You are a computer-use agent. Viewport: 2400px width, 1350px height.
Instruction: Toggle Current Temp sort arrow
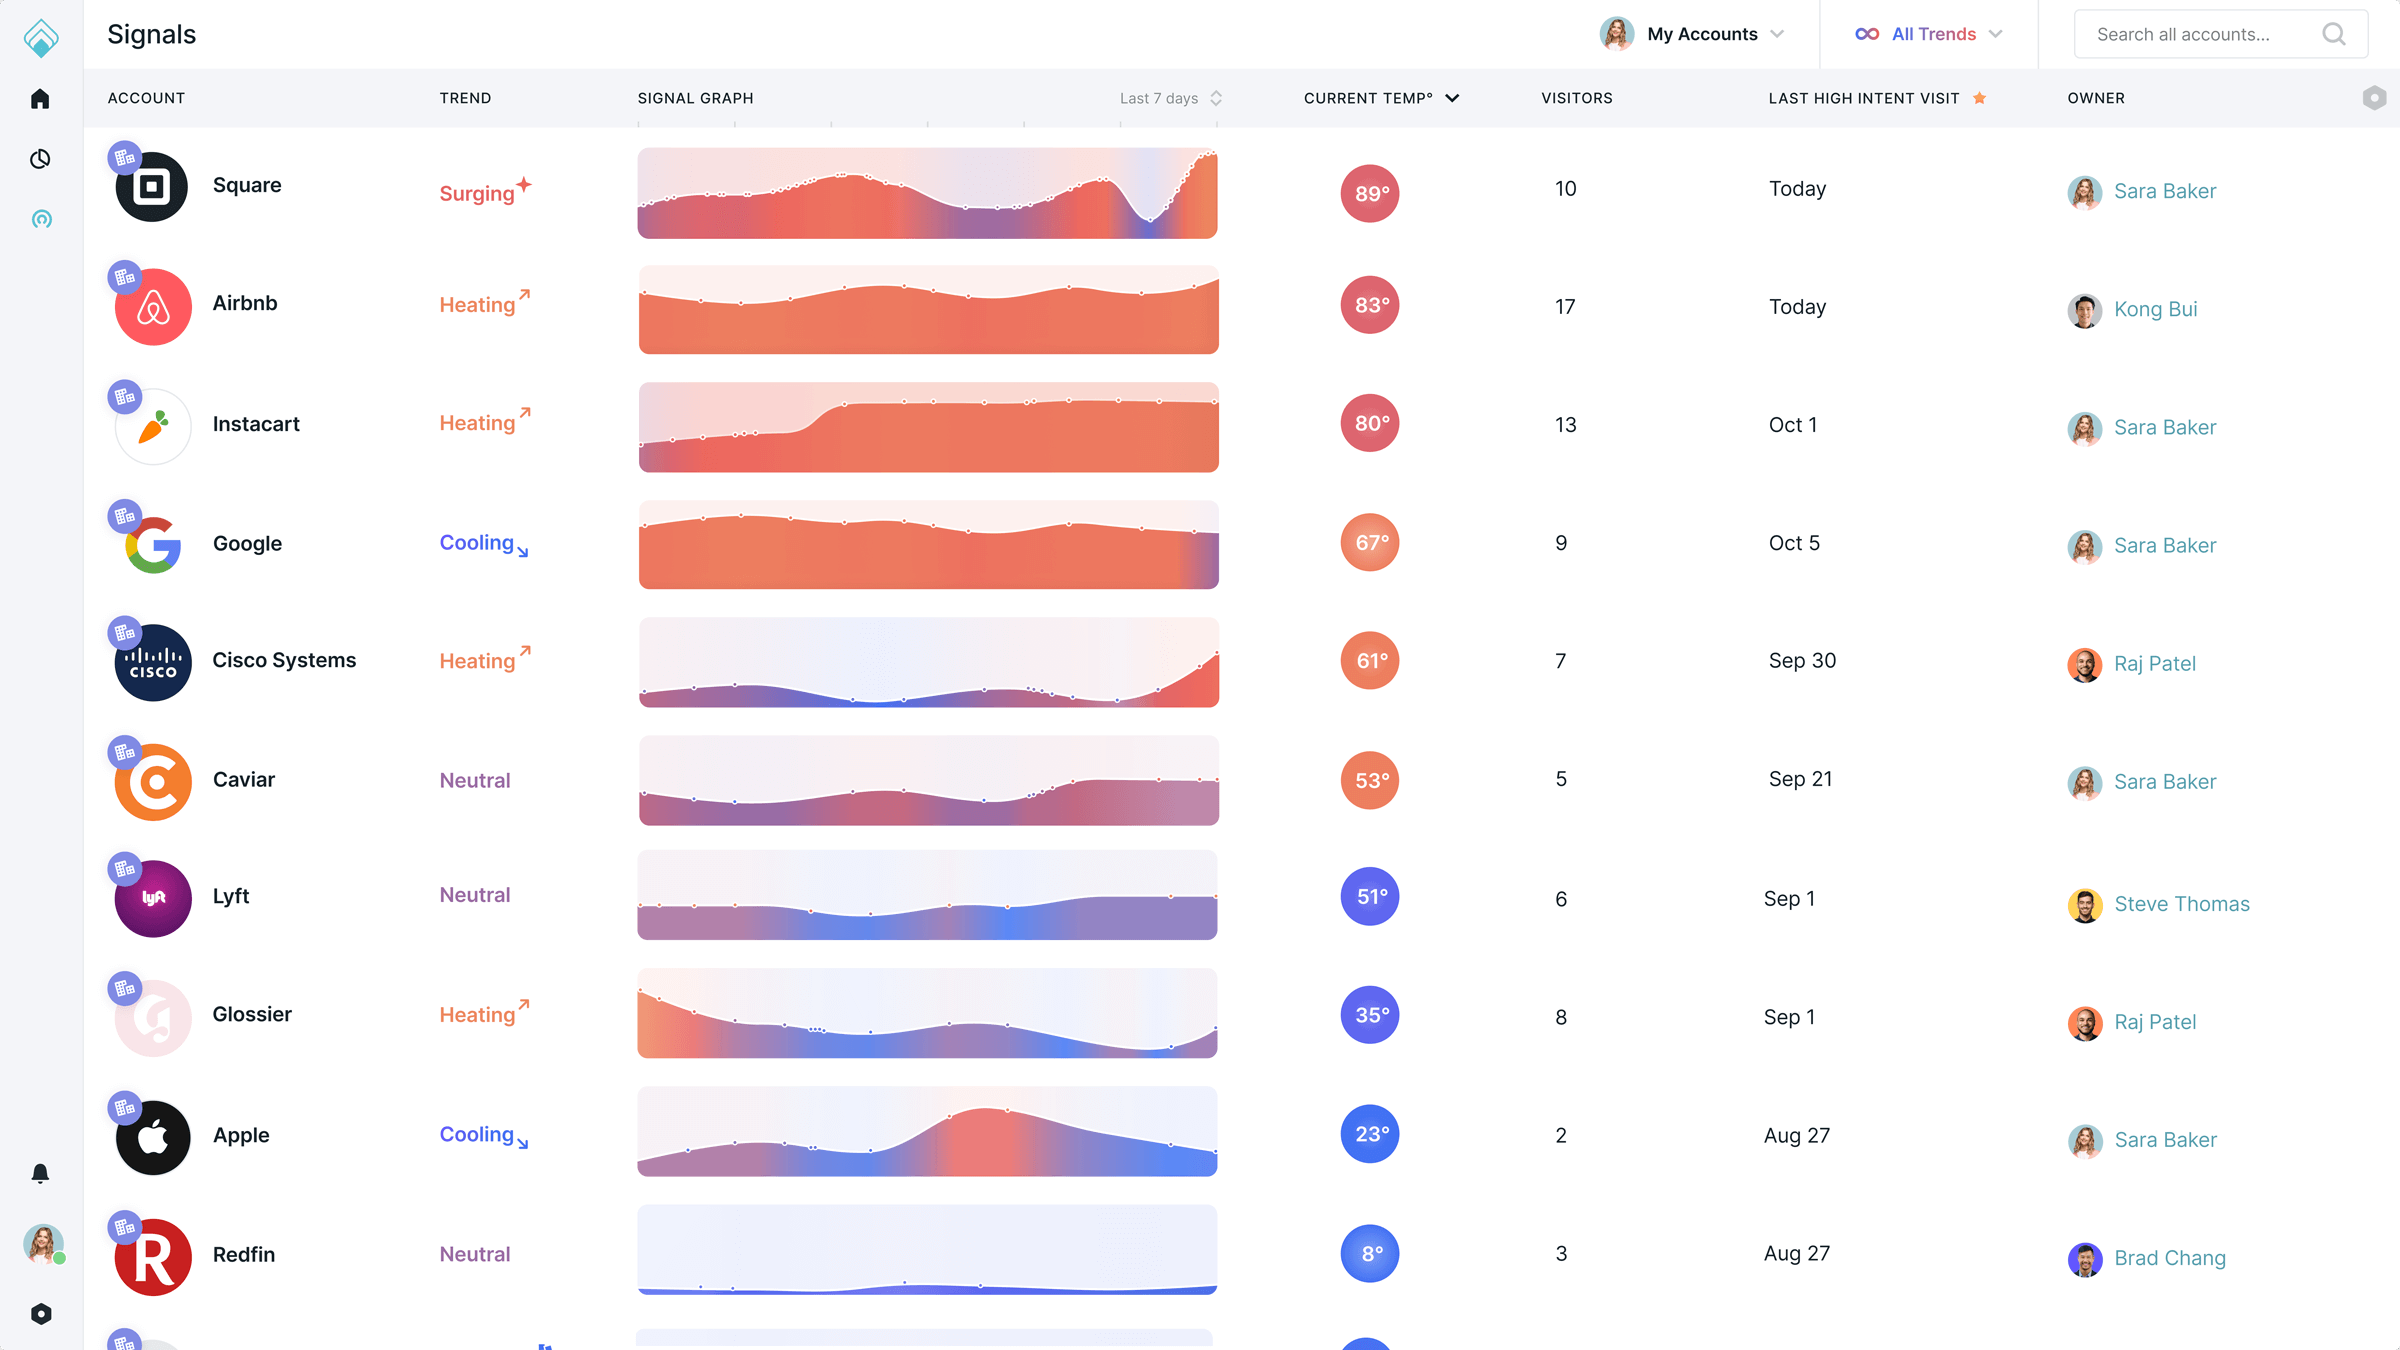tap(1452, 98)
